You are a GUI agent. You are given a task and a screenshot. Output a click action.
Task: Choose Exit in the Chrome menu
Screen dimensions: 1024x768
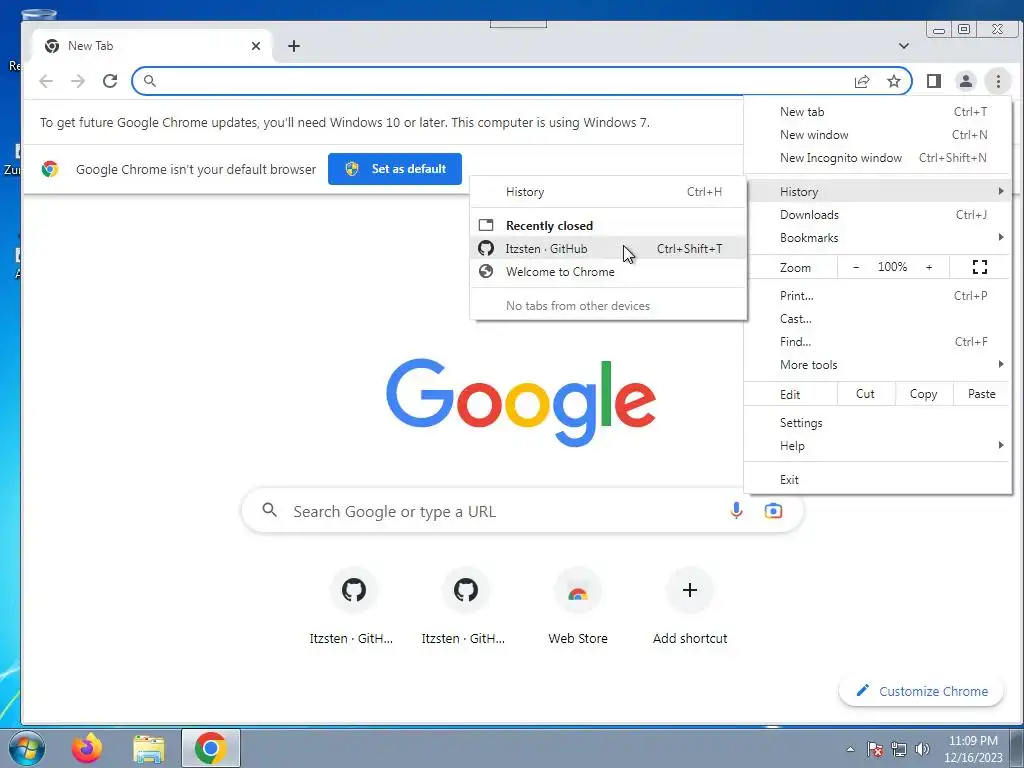878,480
